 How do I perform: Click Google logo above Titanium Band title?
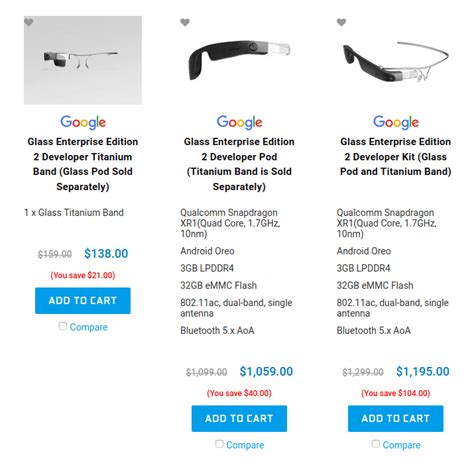coord(83,122)
